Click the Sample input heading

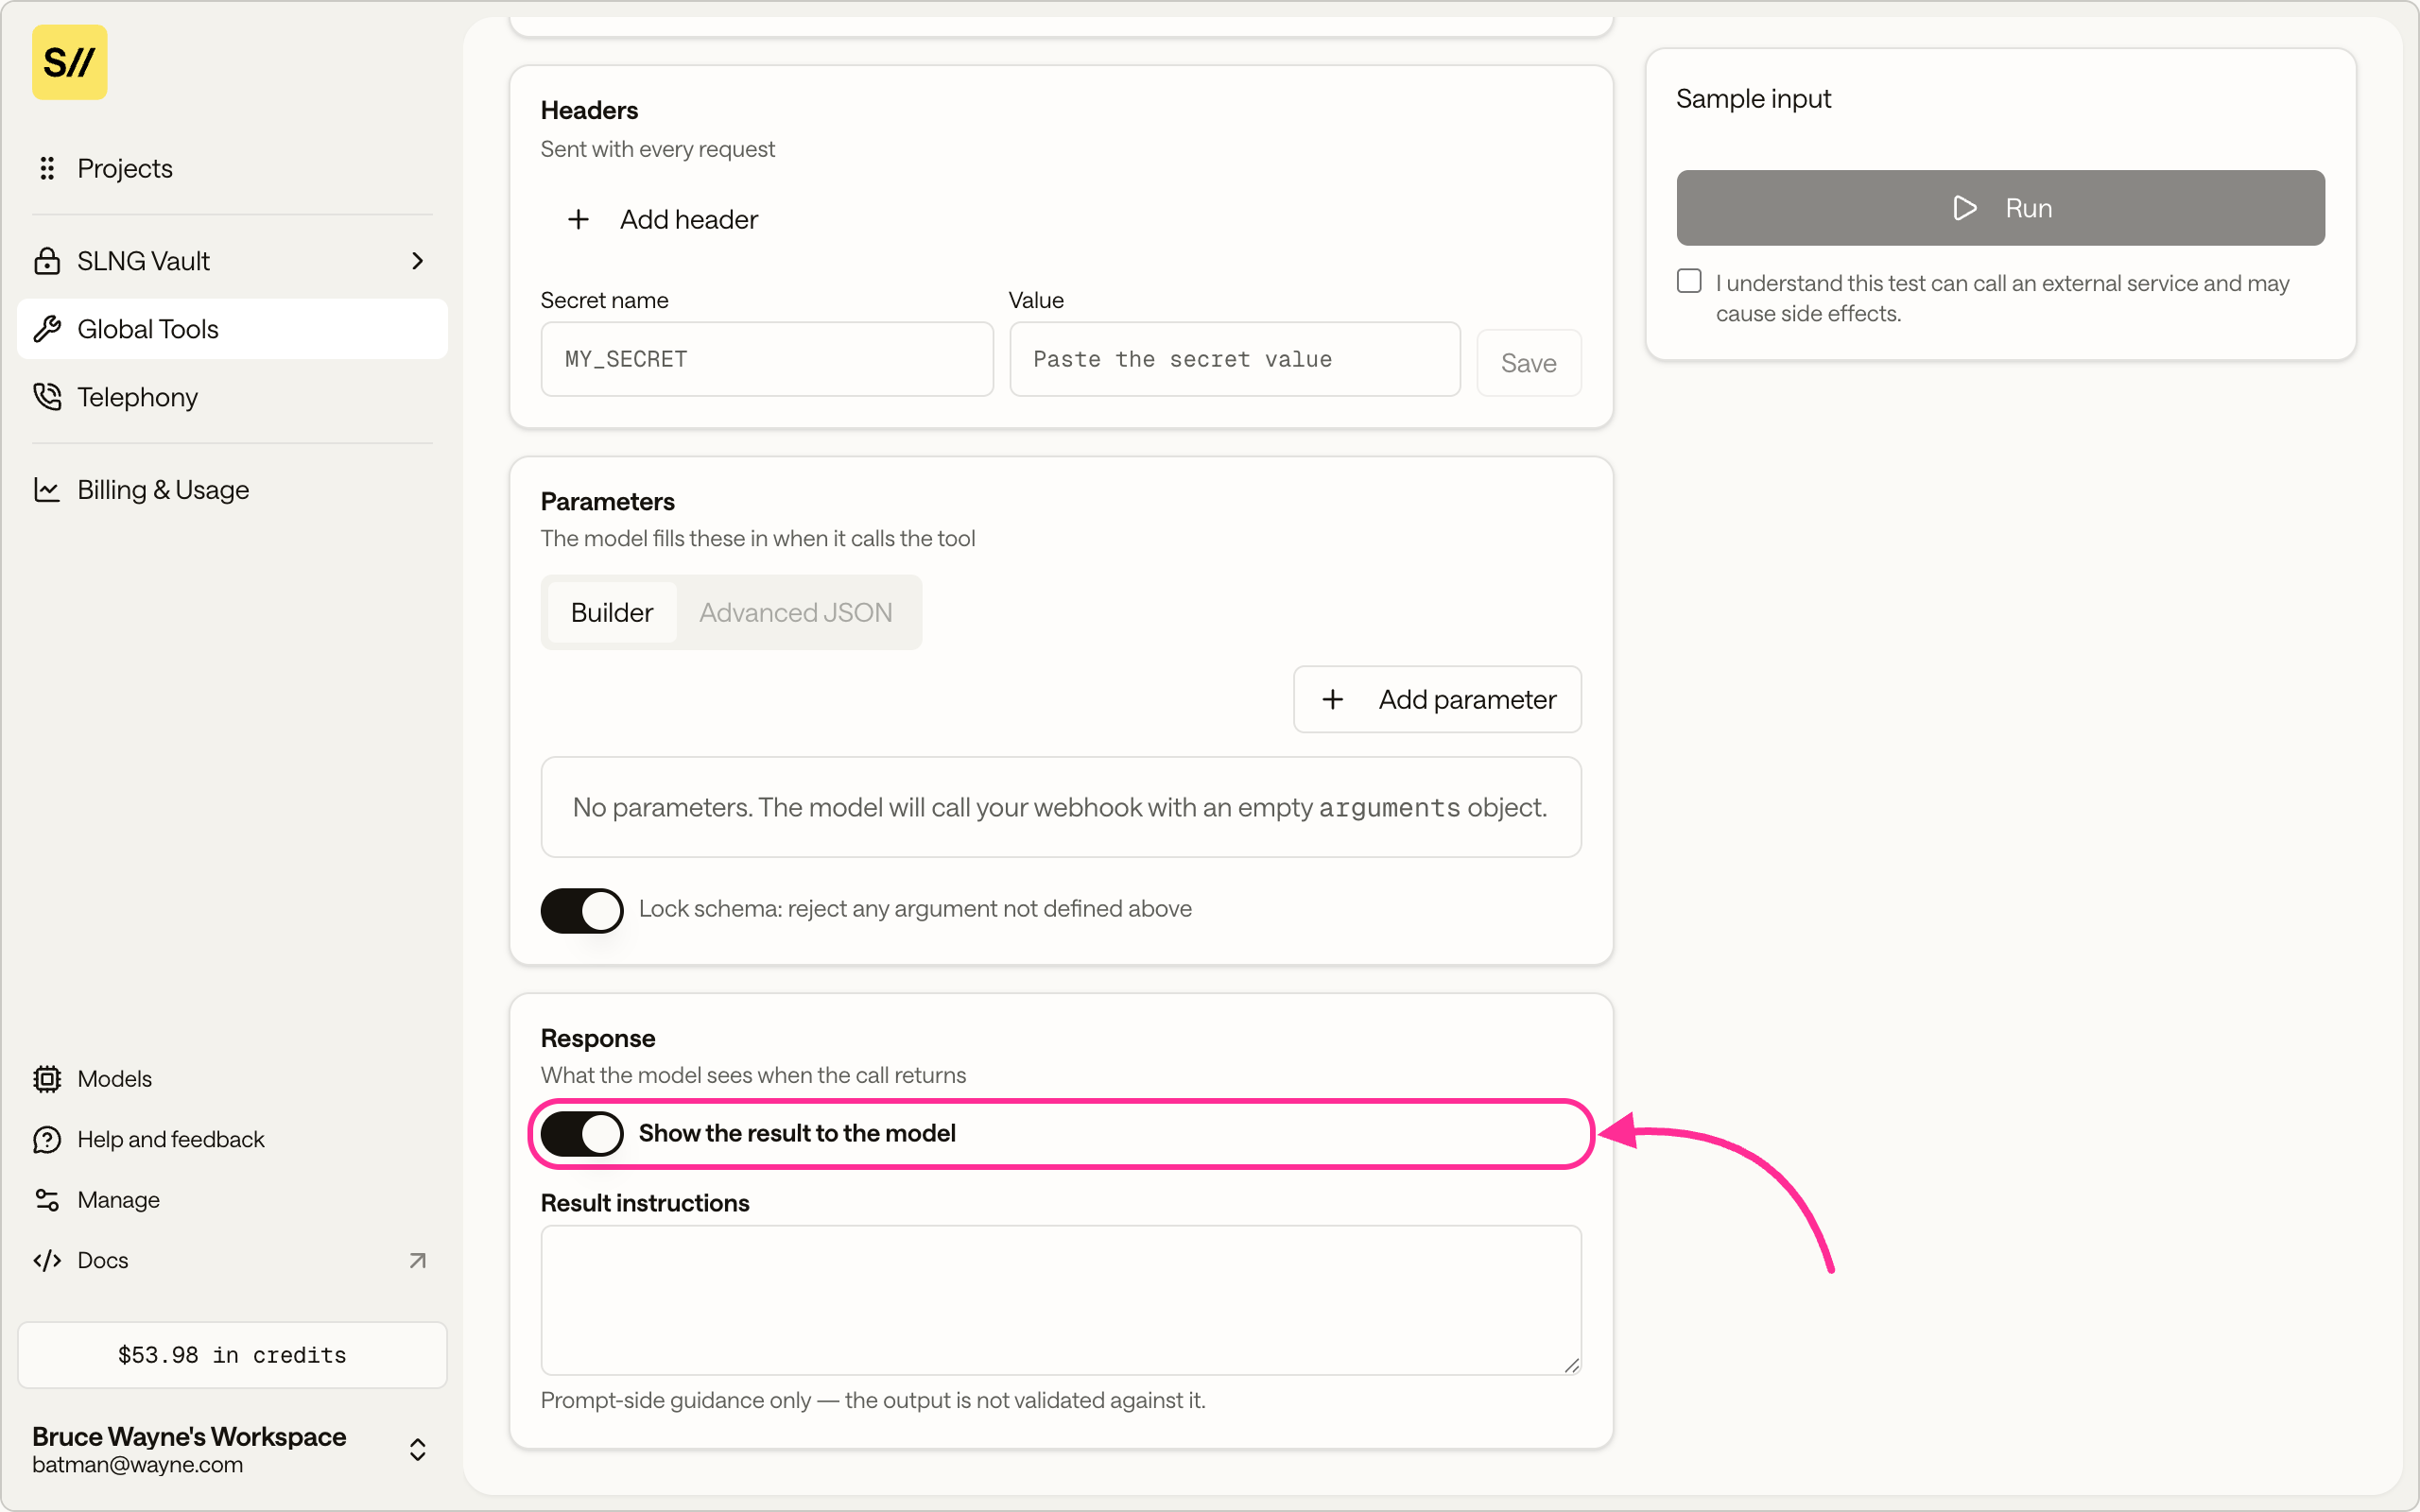[x=1754, y=99]
